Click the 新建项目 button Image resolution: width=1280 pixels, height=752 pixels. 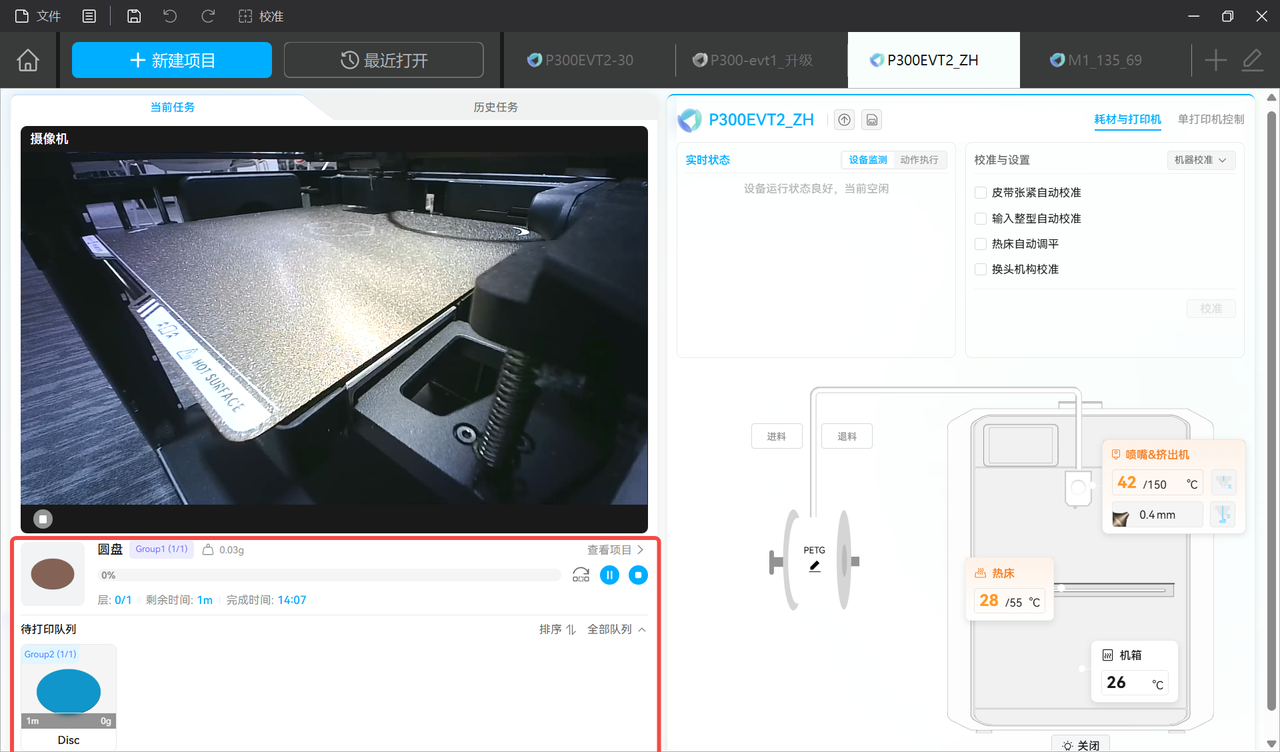click(x=172, y=60)
